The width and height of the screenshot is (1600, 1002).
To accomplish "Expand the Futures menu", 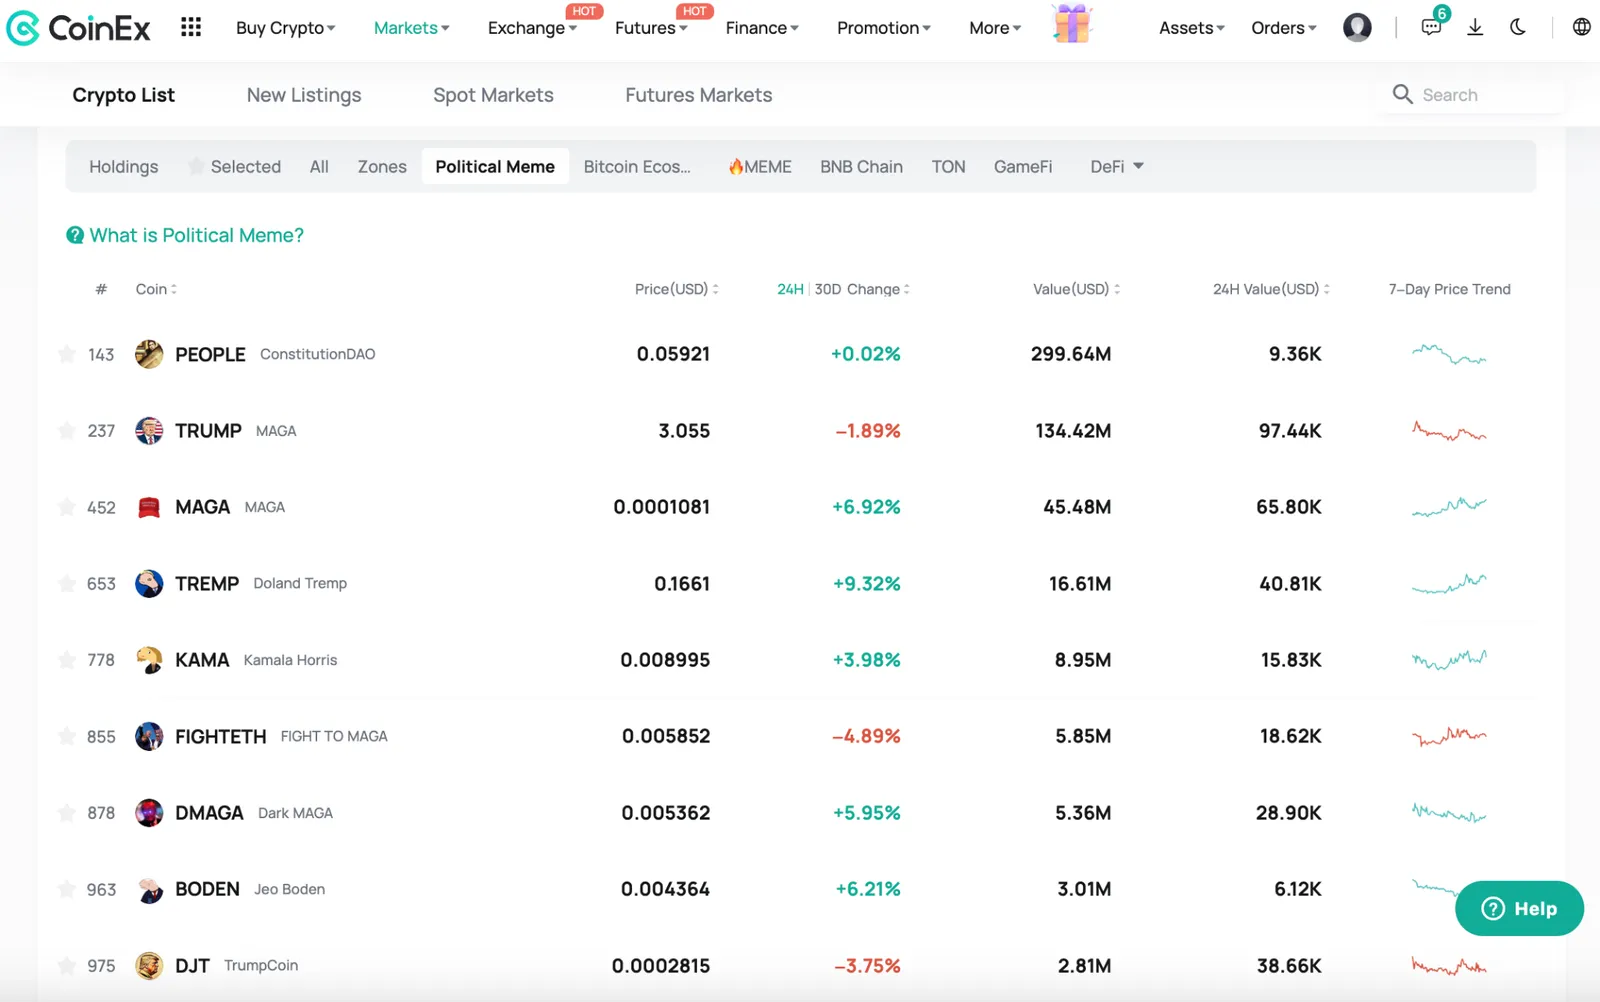I will [x=651, y=28].
